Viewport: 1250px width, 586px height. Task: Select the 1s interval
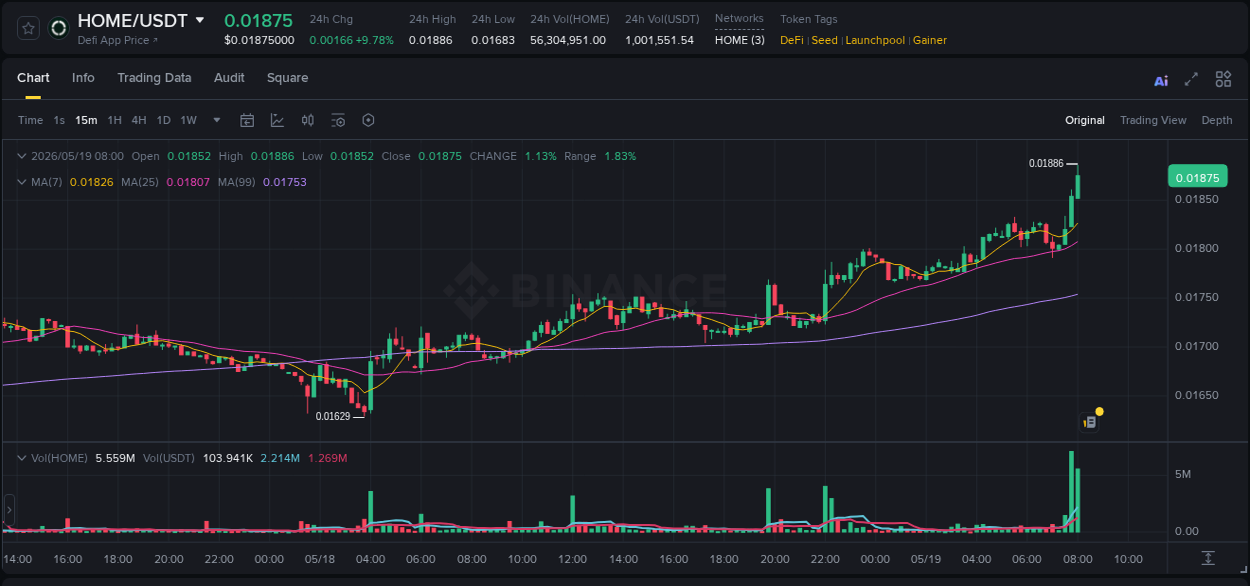(x=59, y=120)
